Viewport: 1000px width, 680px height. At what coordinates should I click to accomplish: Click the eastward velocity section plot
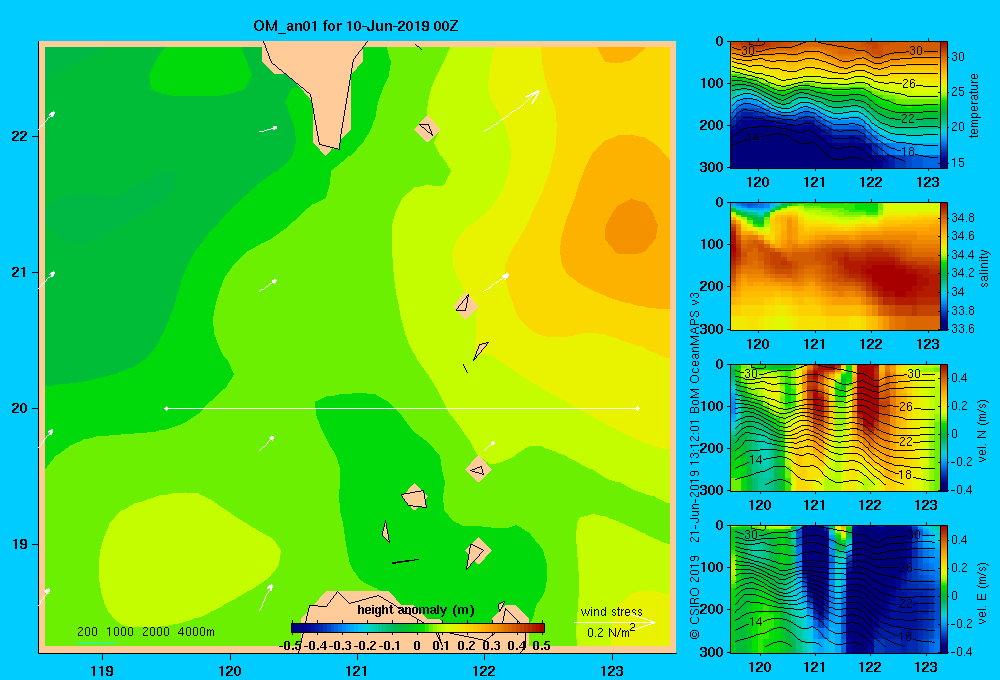click(834, 589)
